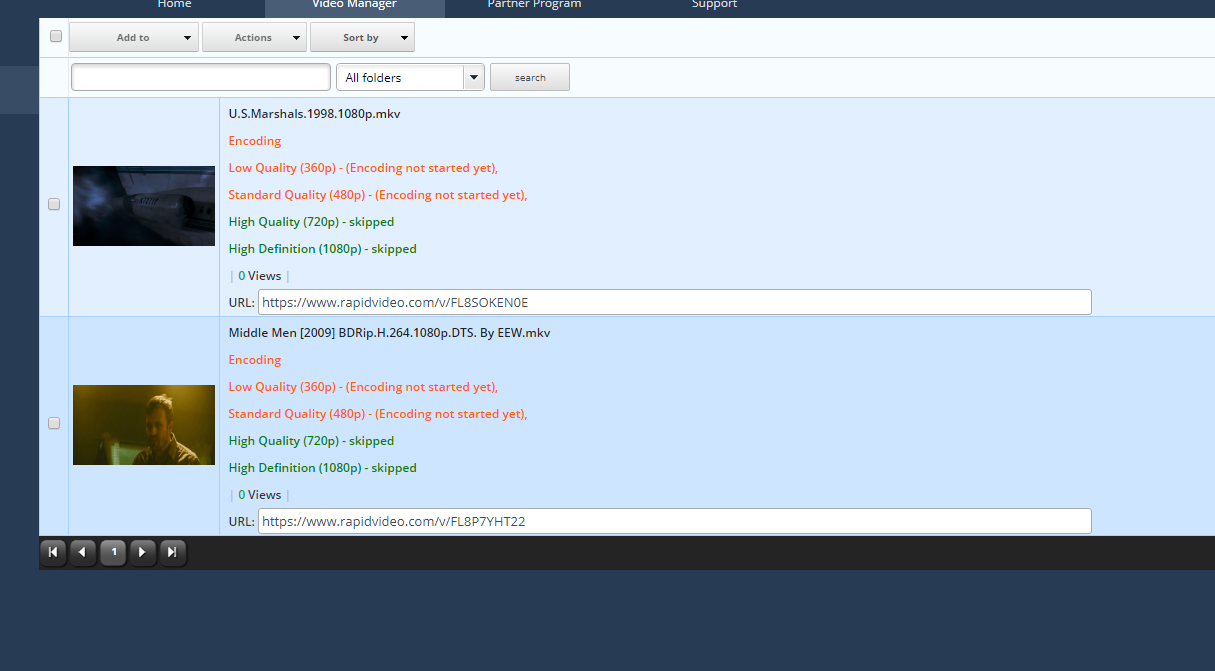Screen dimensions: 1215x671
Task: Click the U.S.Marshals URL field
Action: coord(674,302)
